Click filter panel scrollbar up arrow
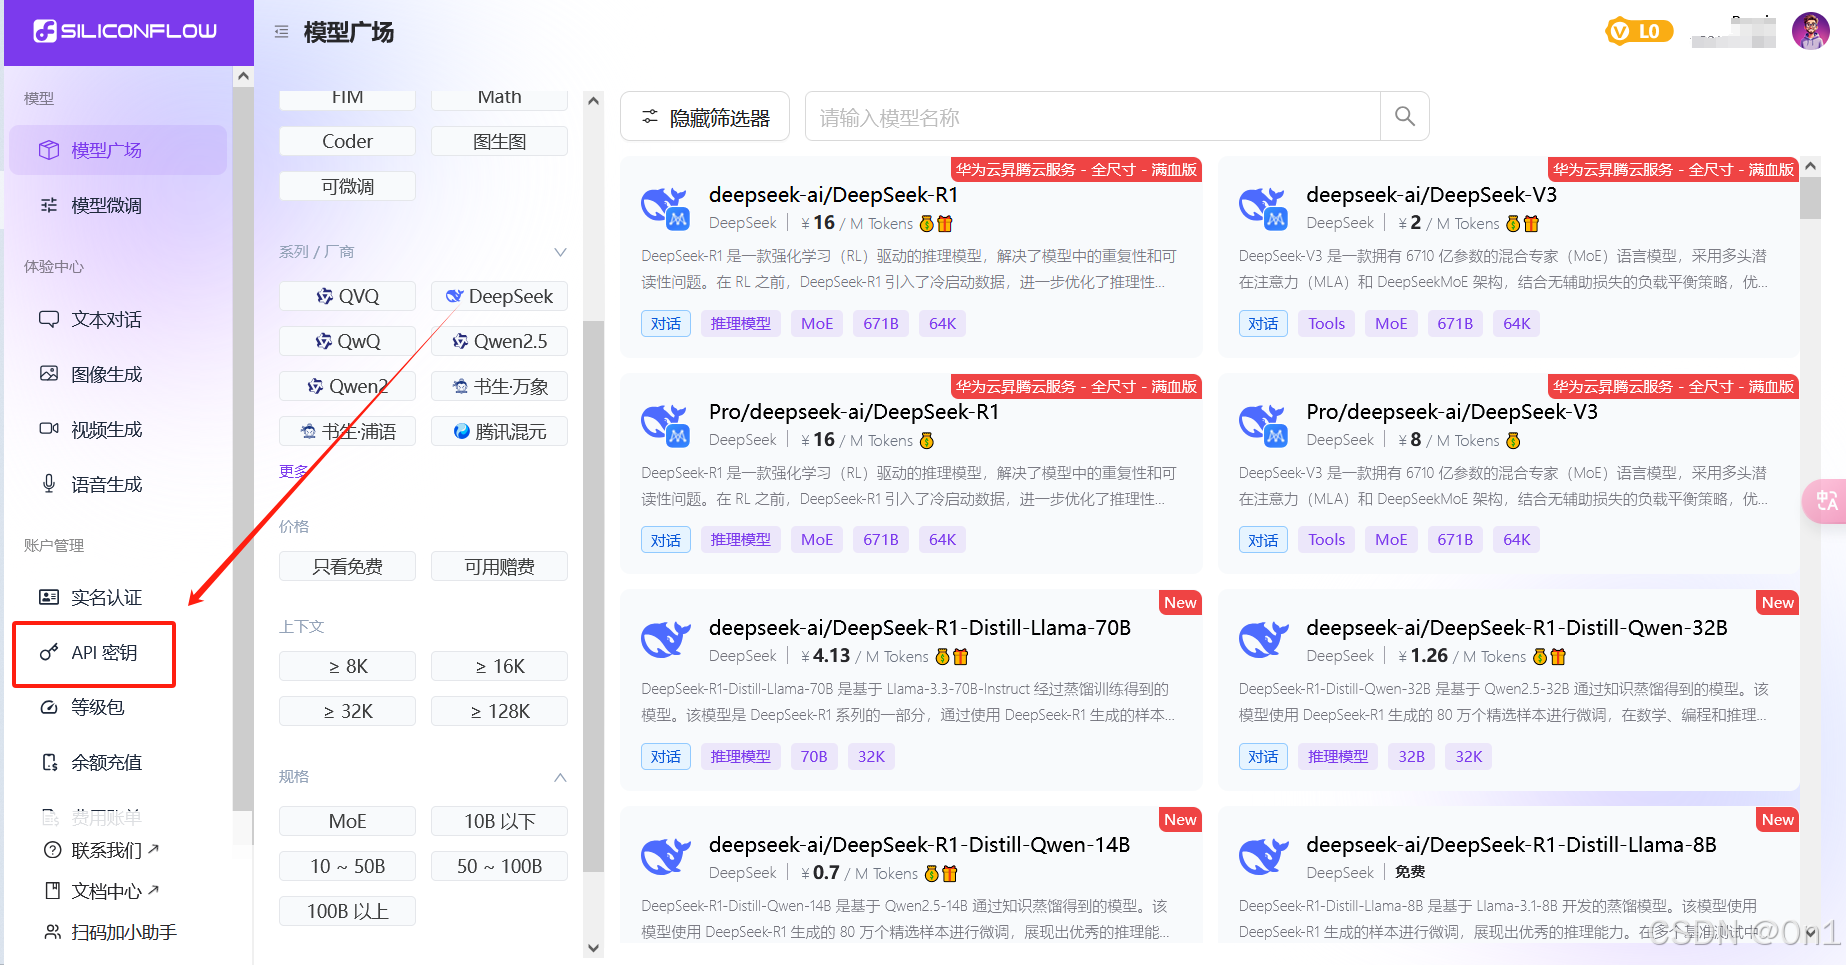The height and width of the screenshot is (965, 1846). coord(593,101)
